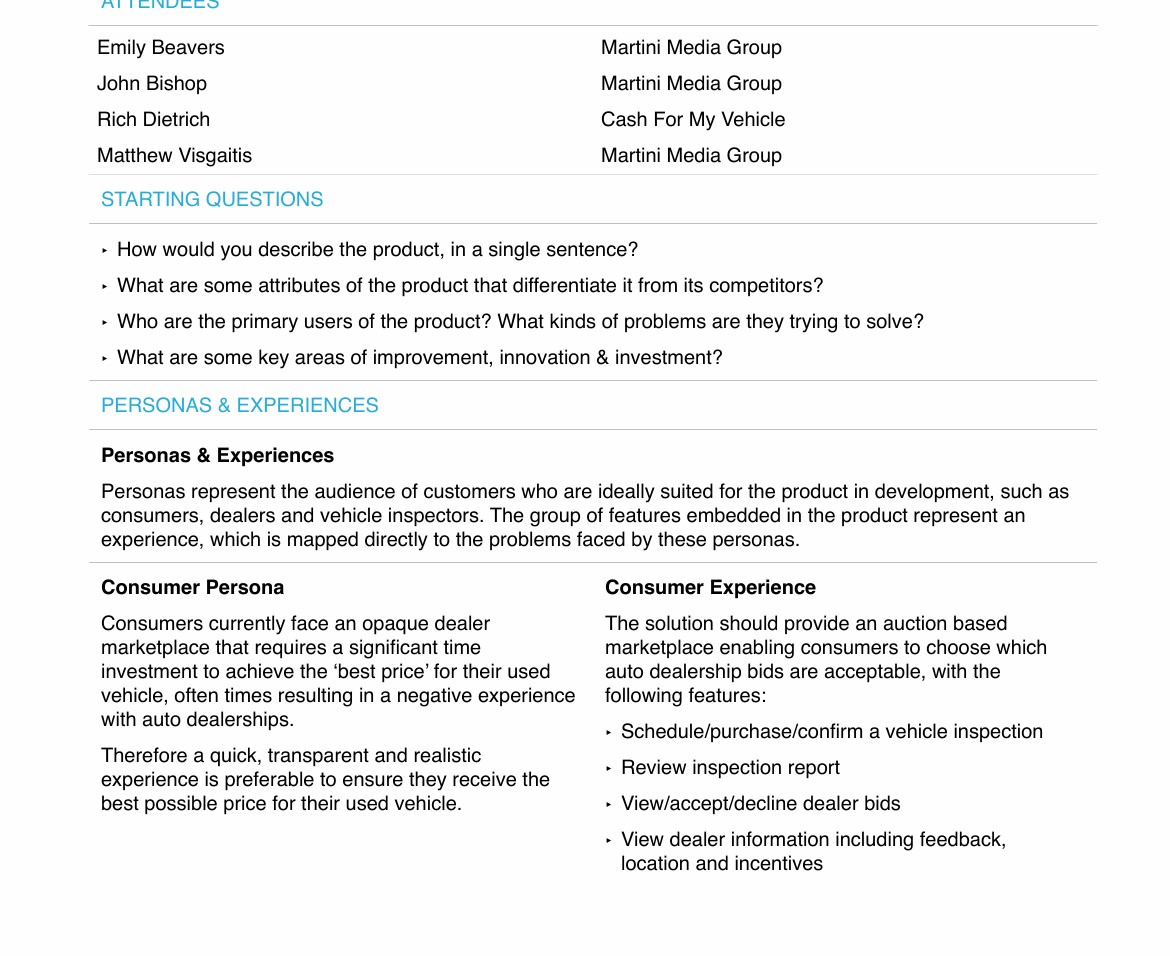Click question about differentiating attributes from competitors

(470, 285)
